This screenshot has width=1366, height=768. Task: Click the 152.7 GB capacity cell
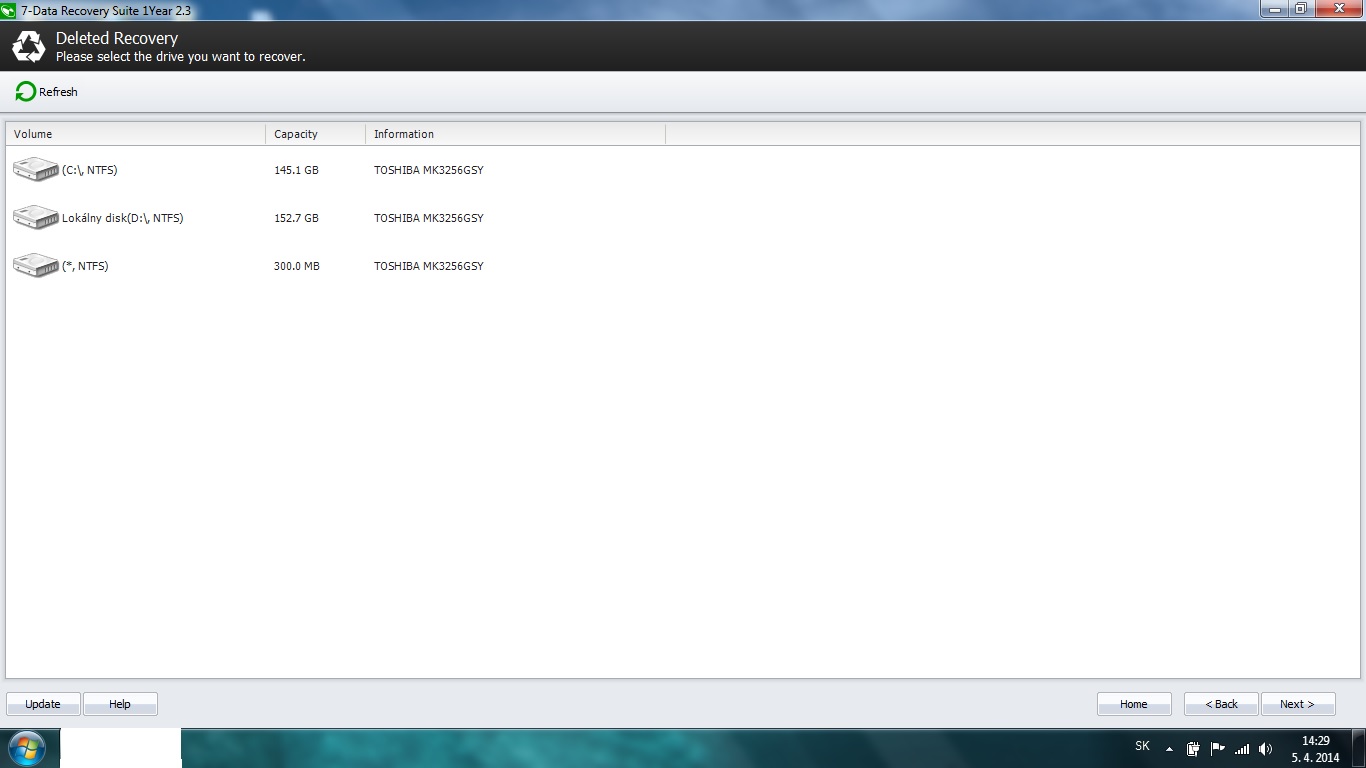pos(296,219)
